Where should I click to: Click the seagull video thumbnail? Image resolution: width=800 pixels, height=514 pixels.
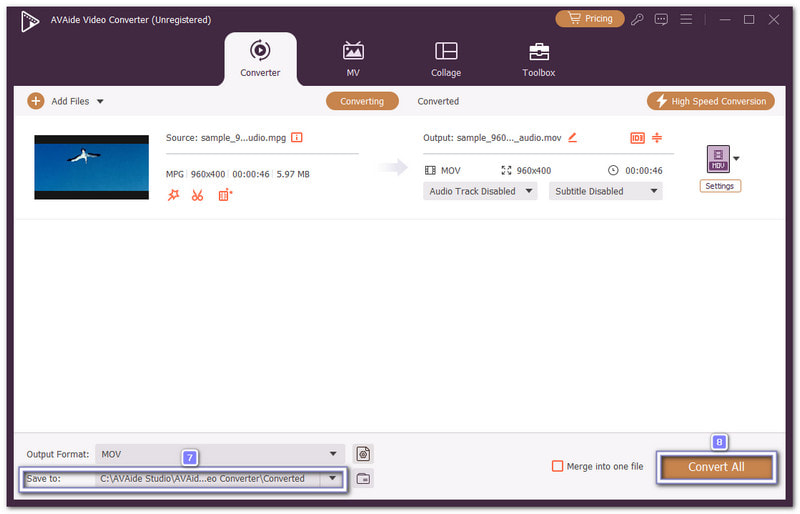pyautogui.click(x=91, y=167)
